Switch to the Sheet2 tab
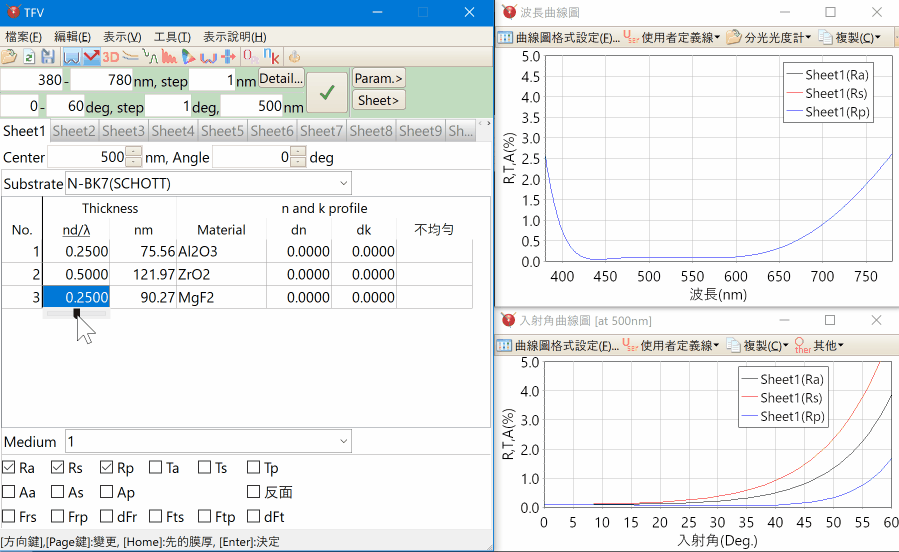Screen dimensions: 899x552 click(74, 131)
